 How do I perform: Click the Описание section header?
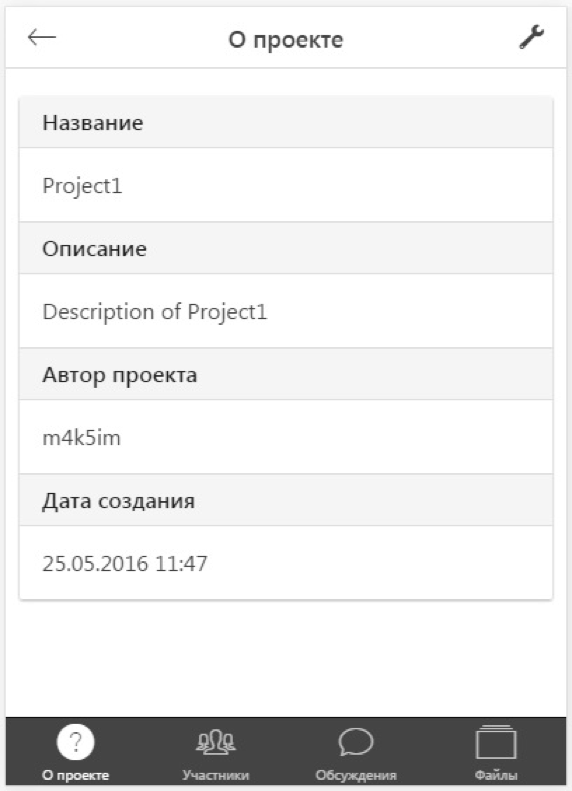pos(286,249)
